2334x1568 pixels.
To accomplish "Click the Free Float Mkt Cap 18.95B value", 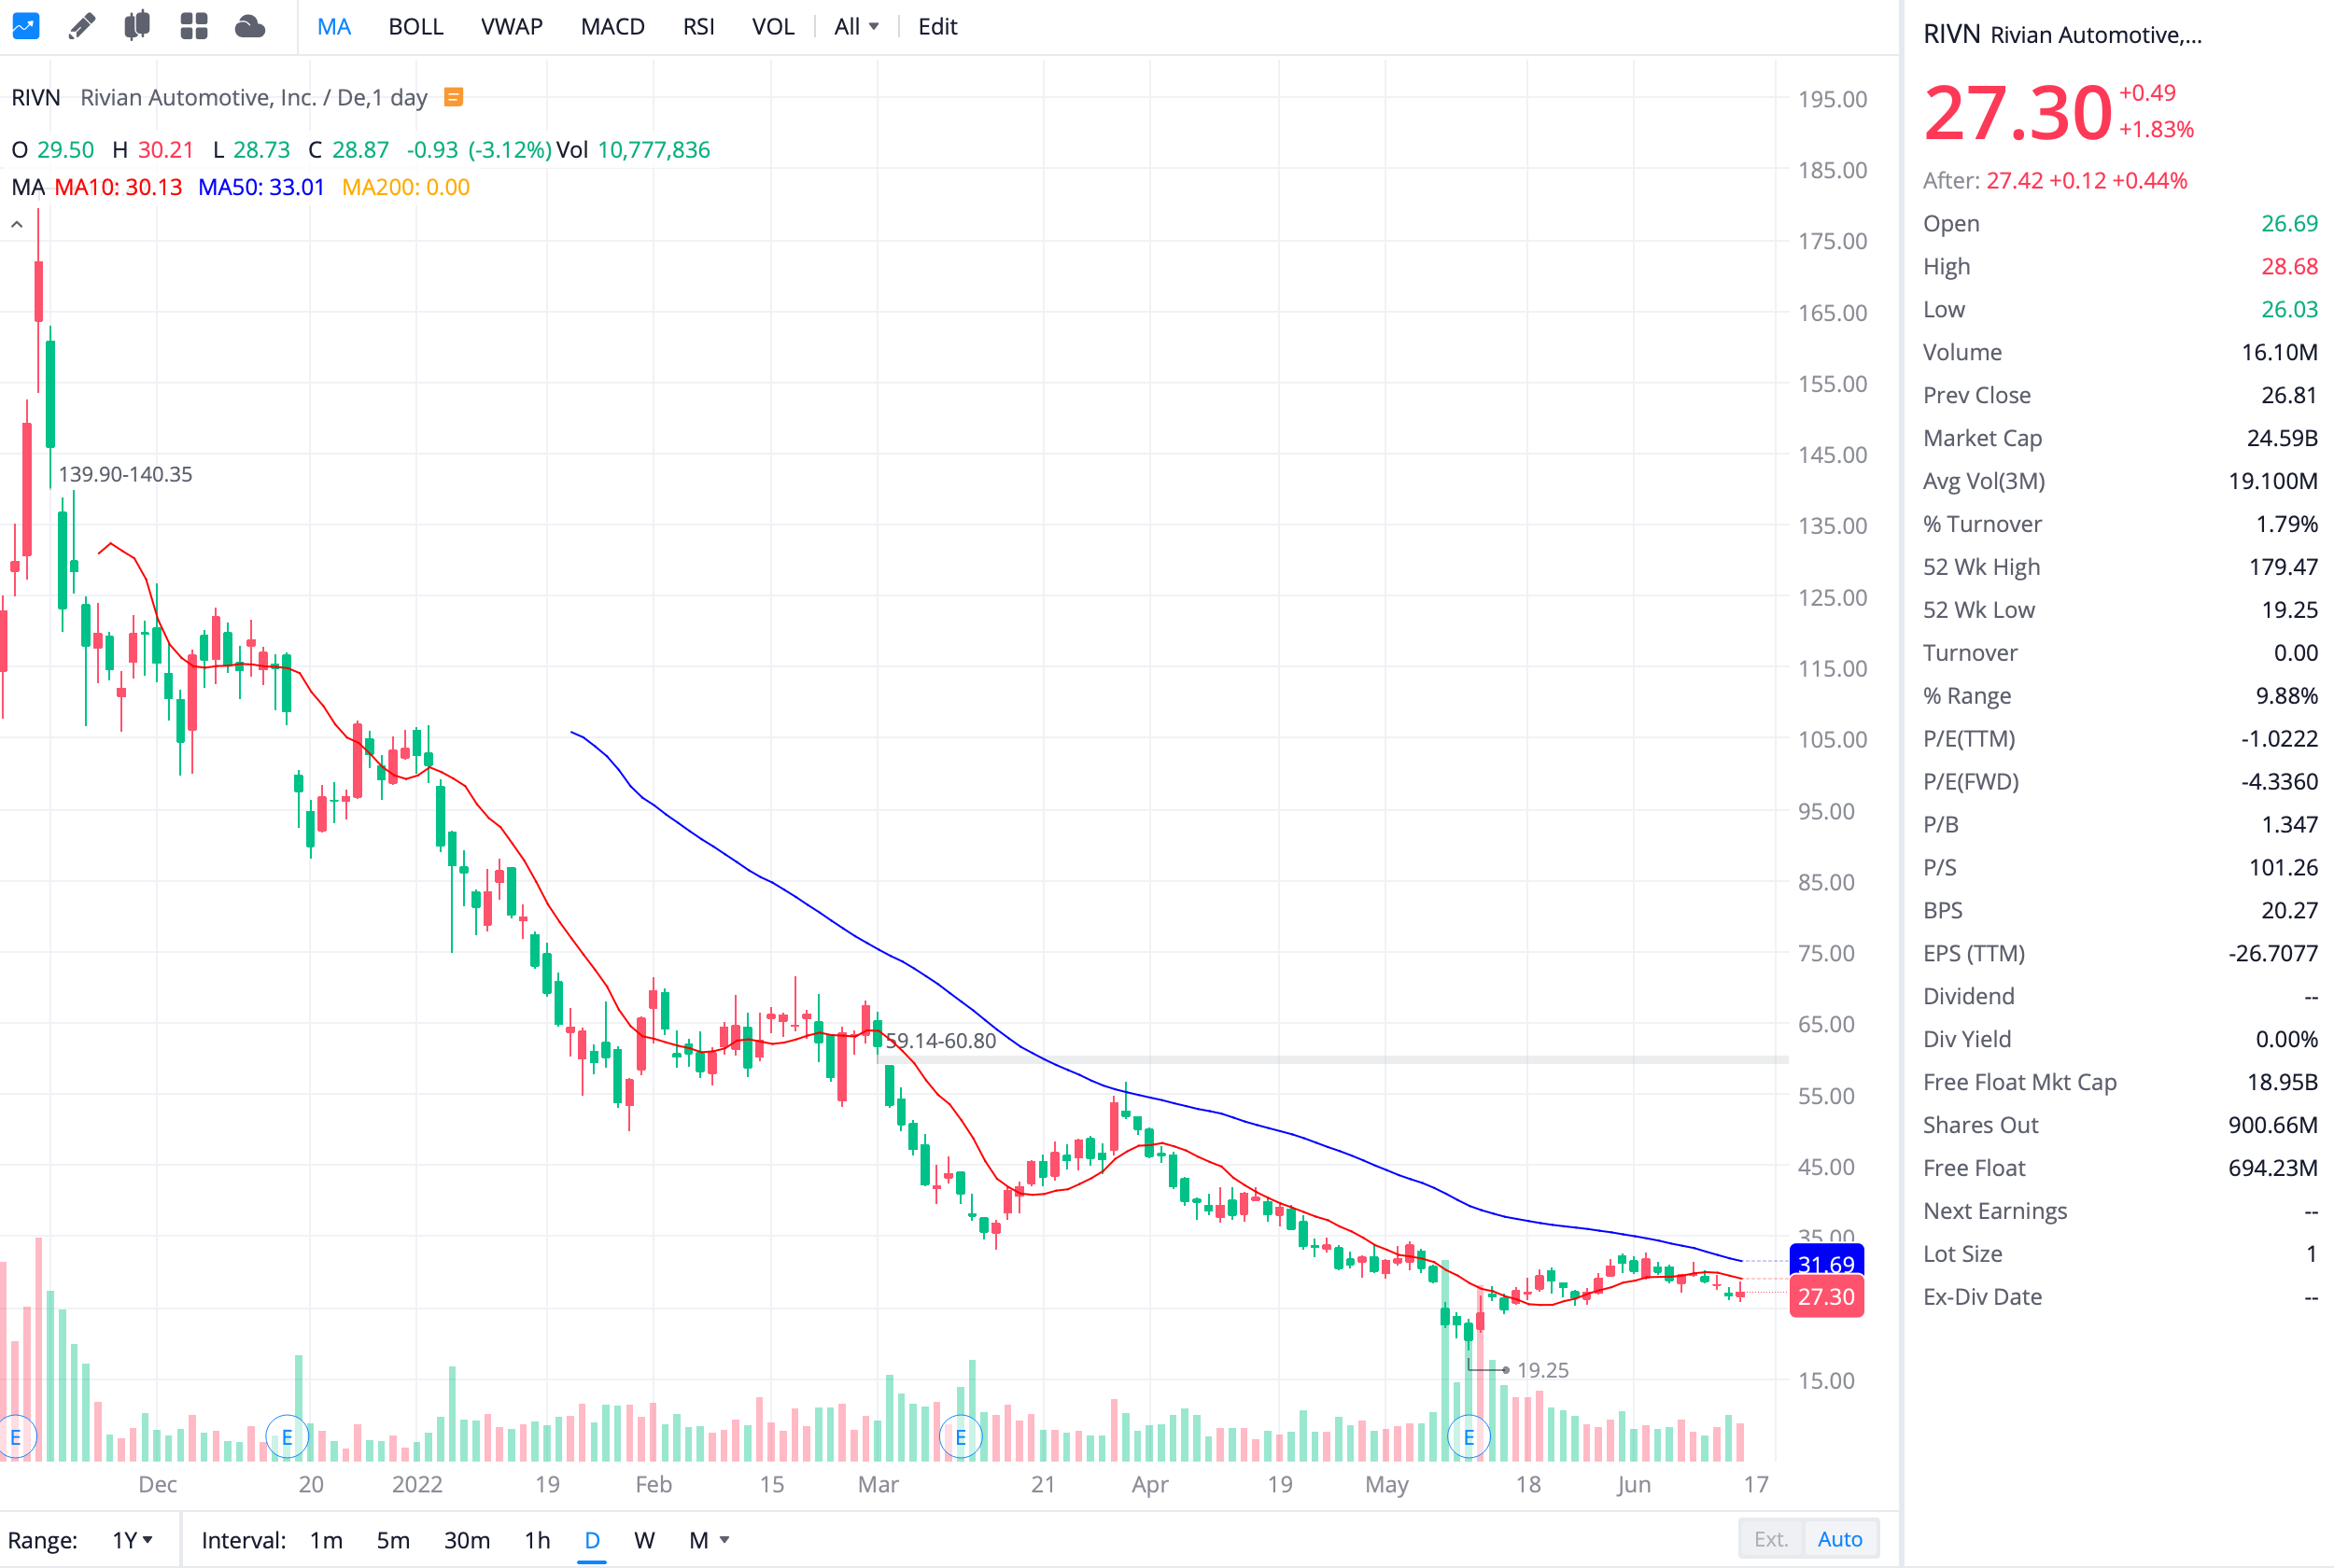I will pos(2282,1082).
